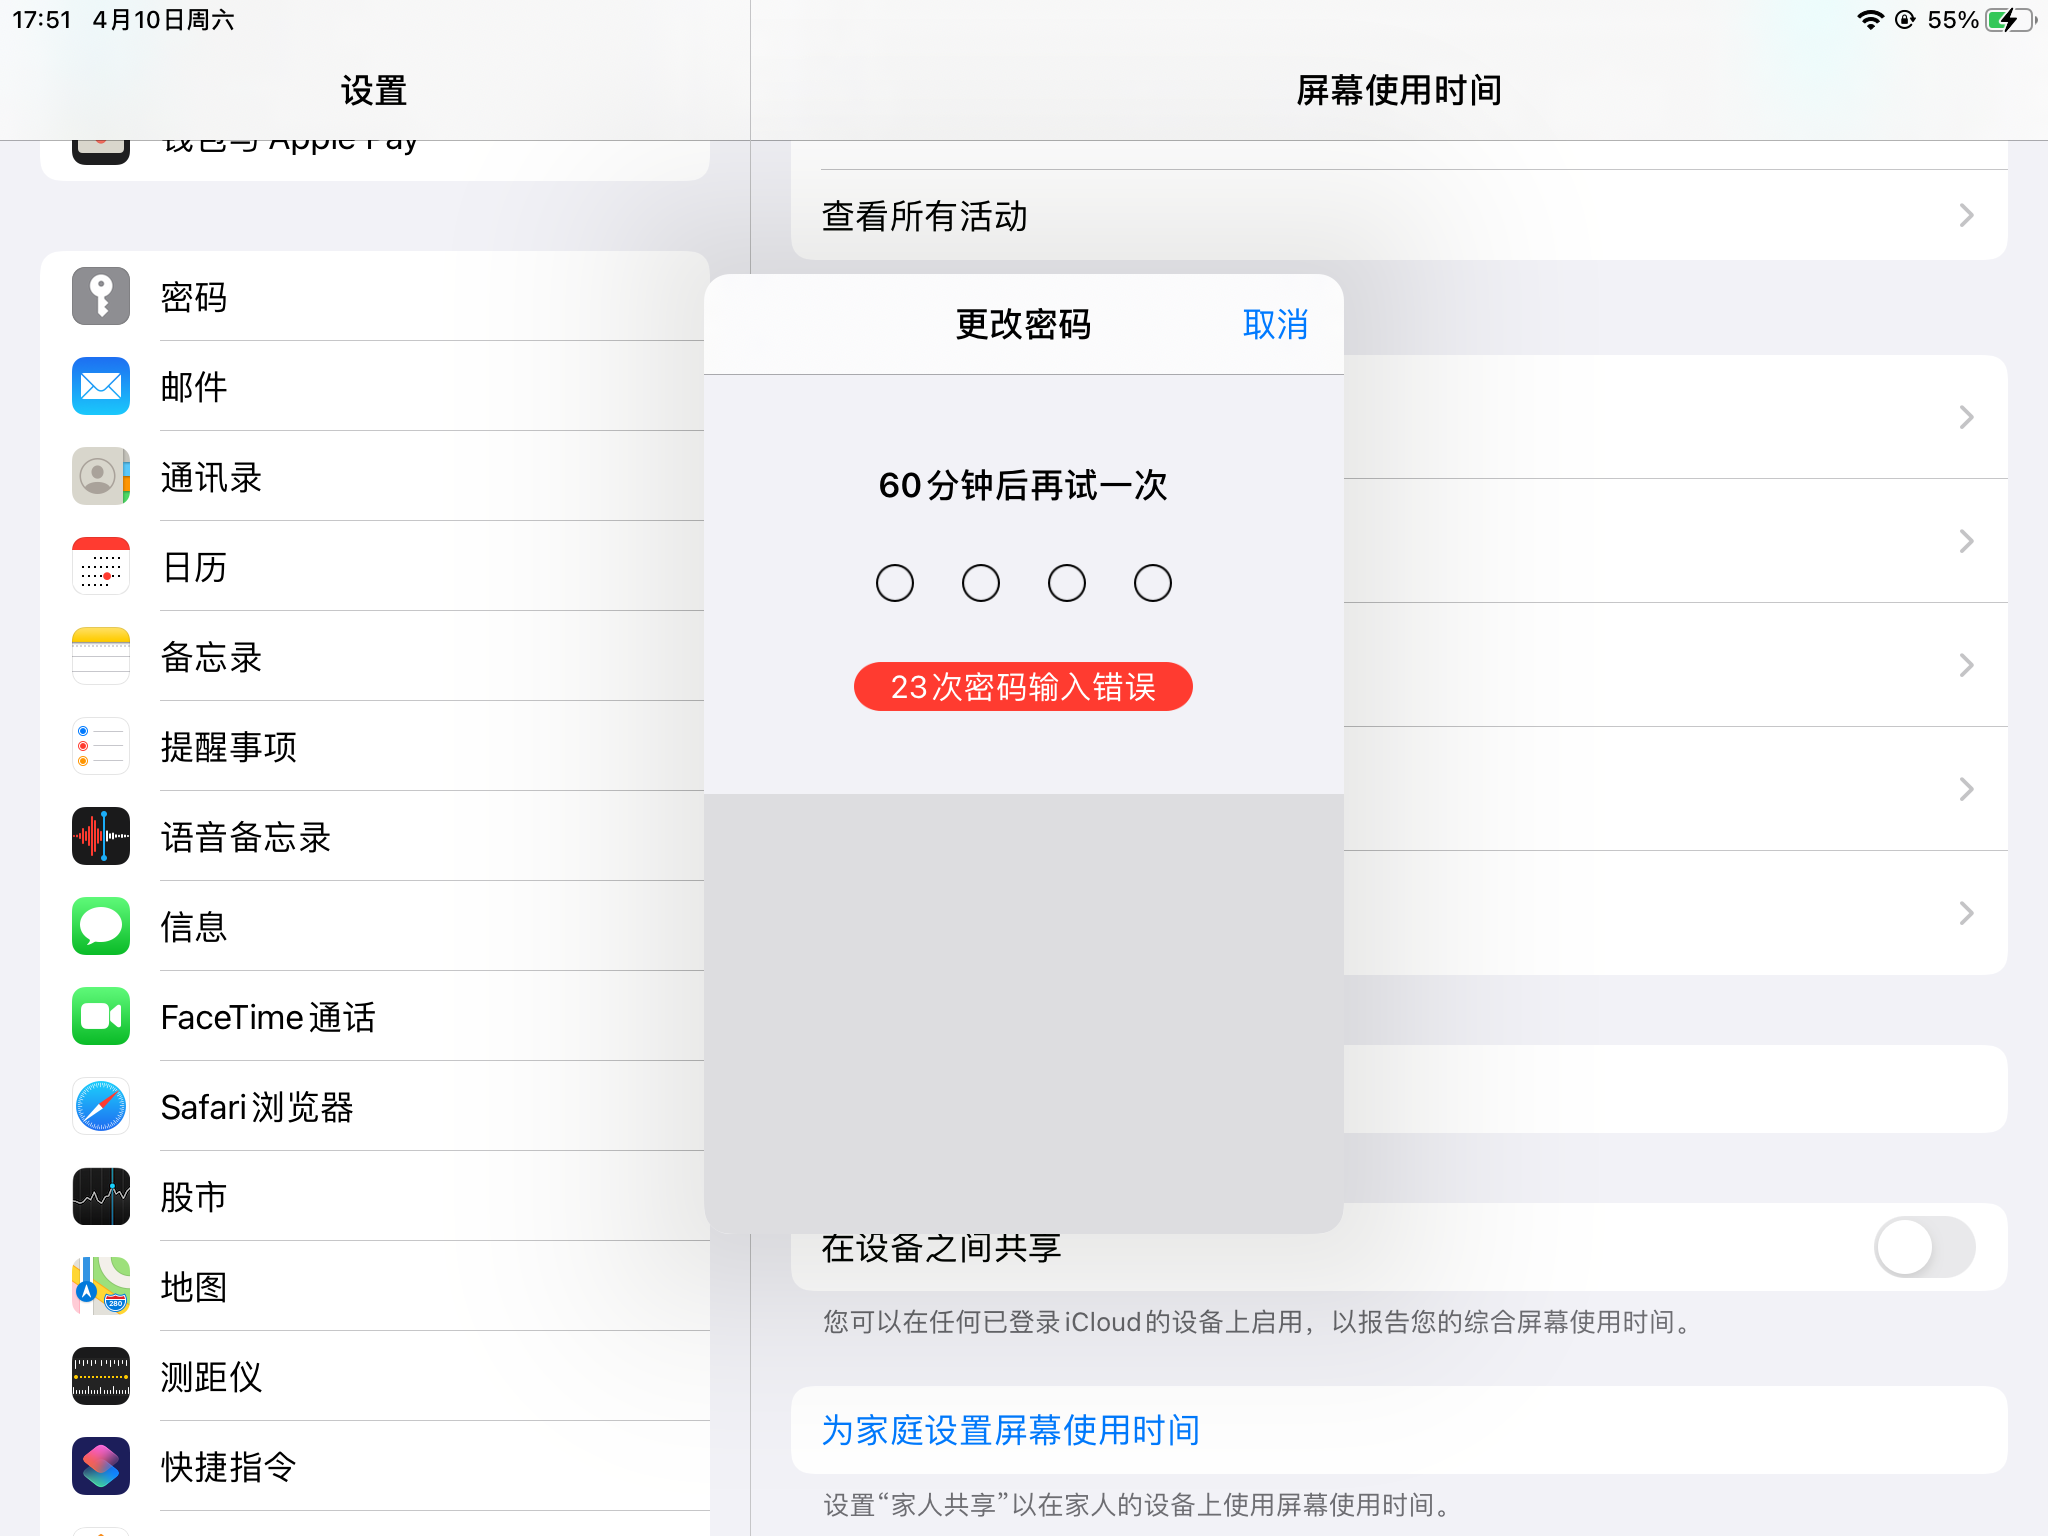The image size is (2048, 1536).
Task: Open the Maps app icon
Action: [101, 1287]
